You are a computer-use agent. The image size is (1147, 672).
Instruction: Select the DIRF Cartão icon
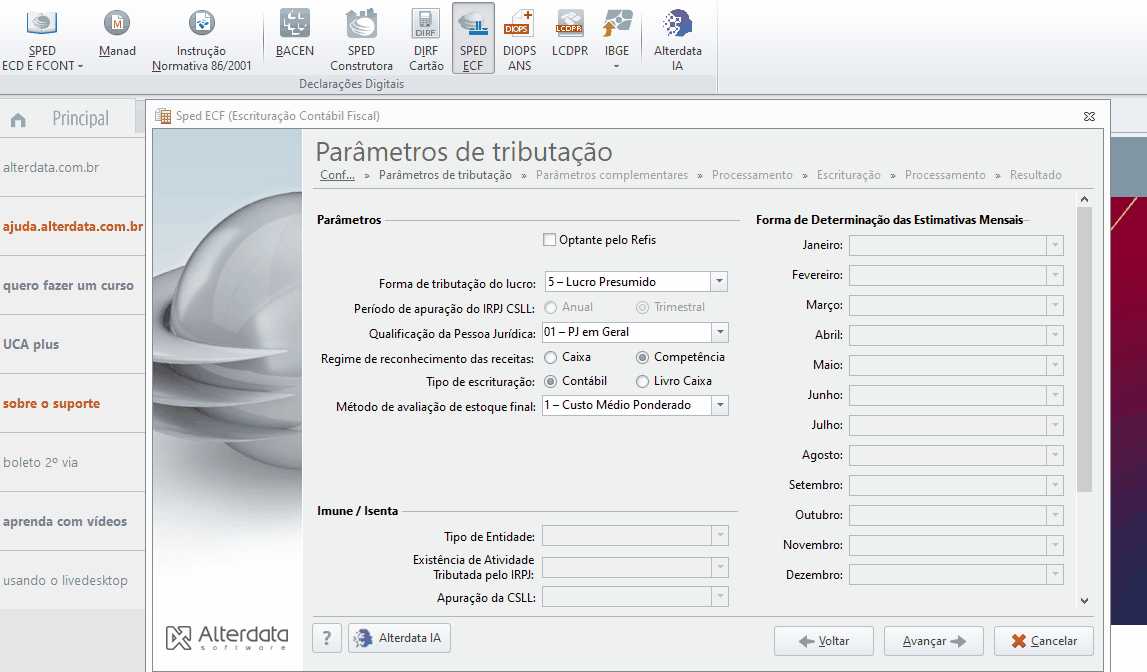pos(426,40)
